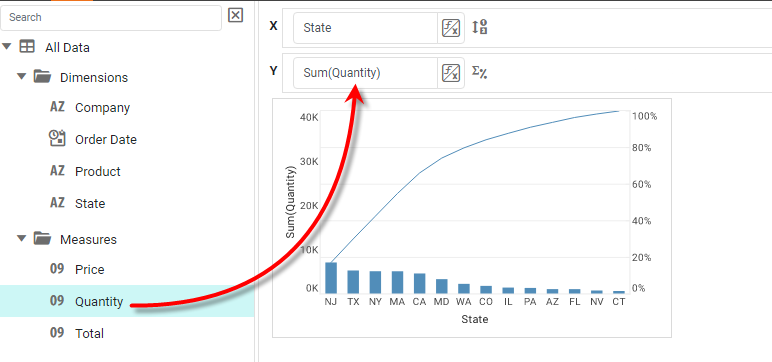Select the Company dimension
This screenshot has width=772, height=362.
coord(102,108)
